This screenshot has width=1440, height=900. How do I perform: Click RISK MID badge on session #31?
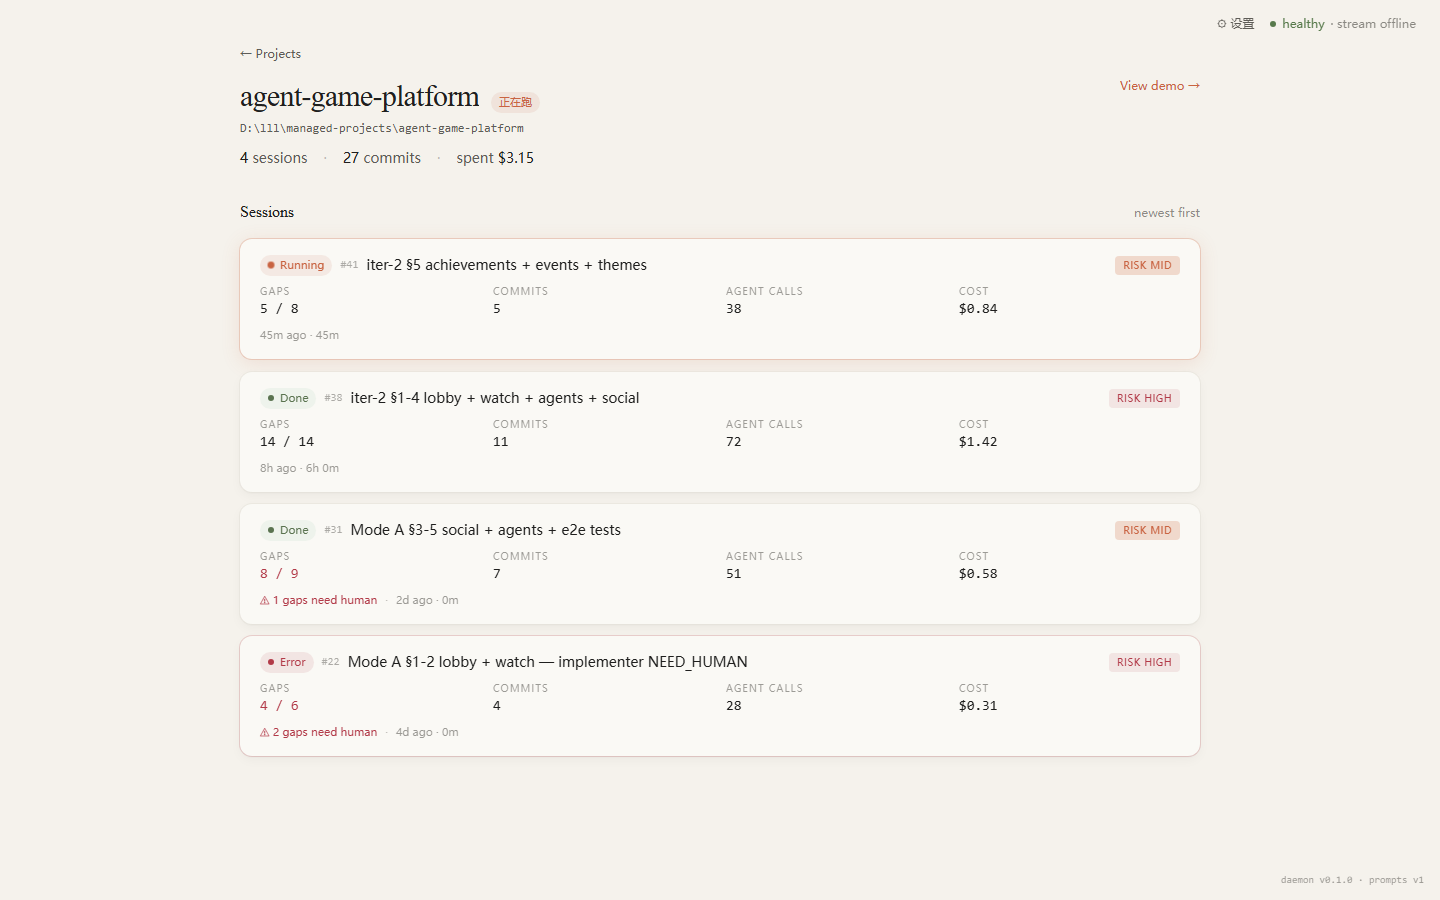coord(1147,530)
